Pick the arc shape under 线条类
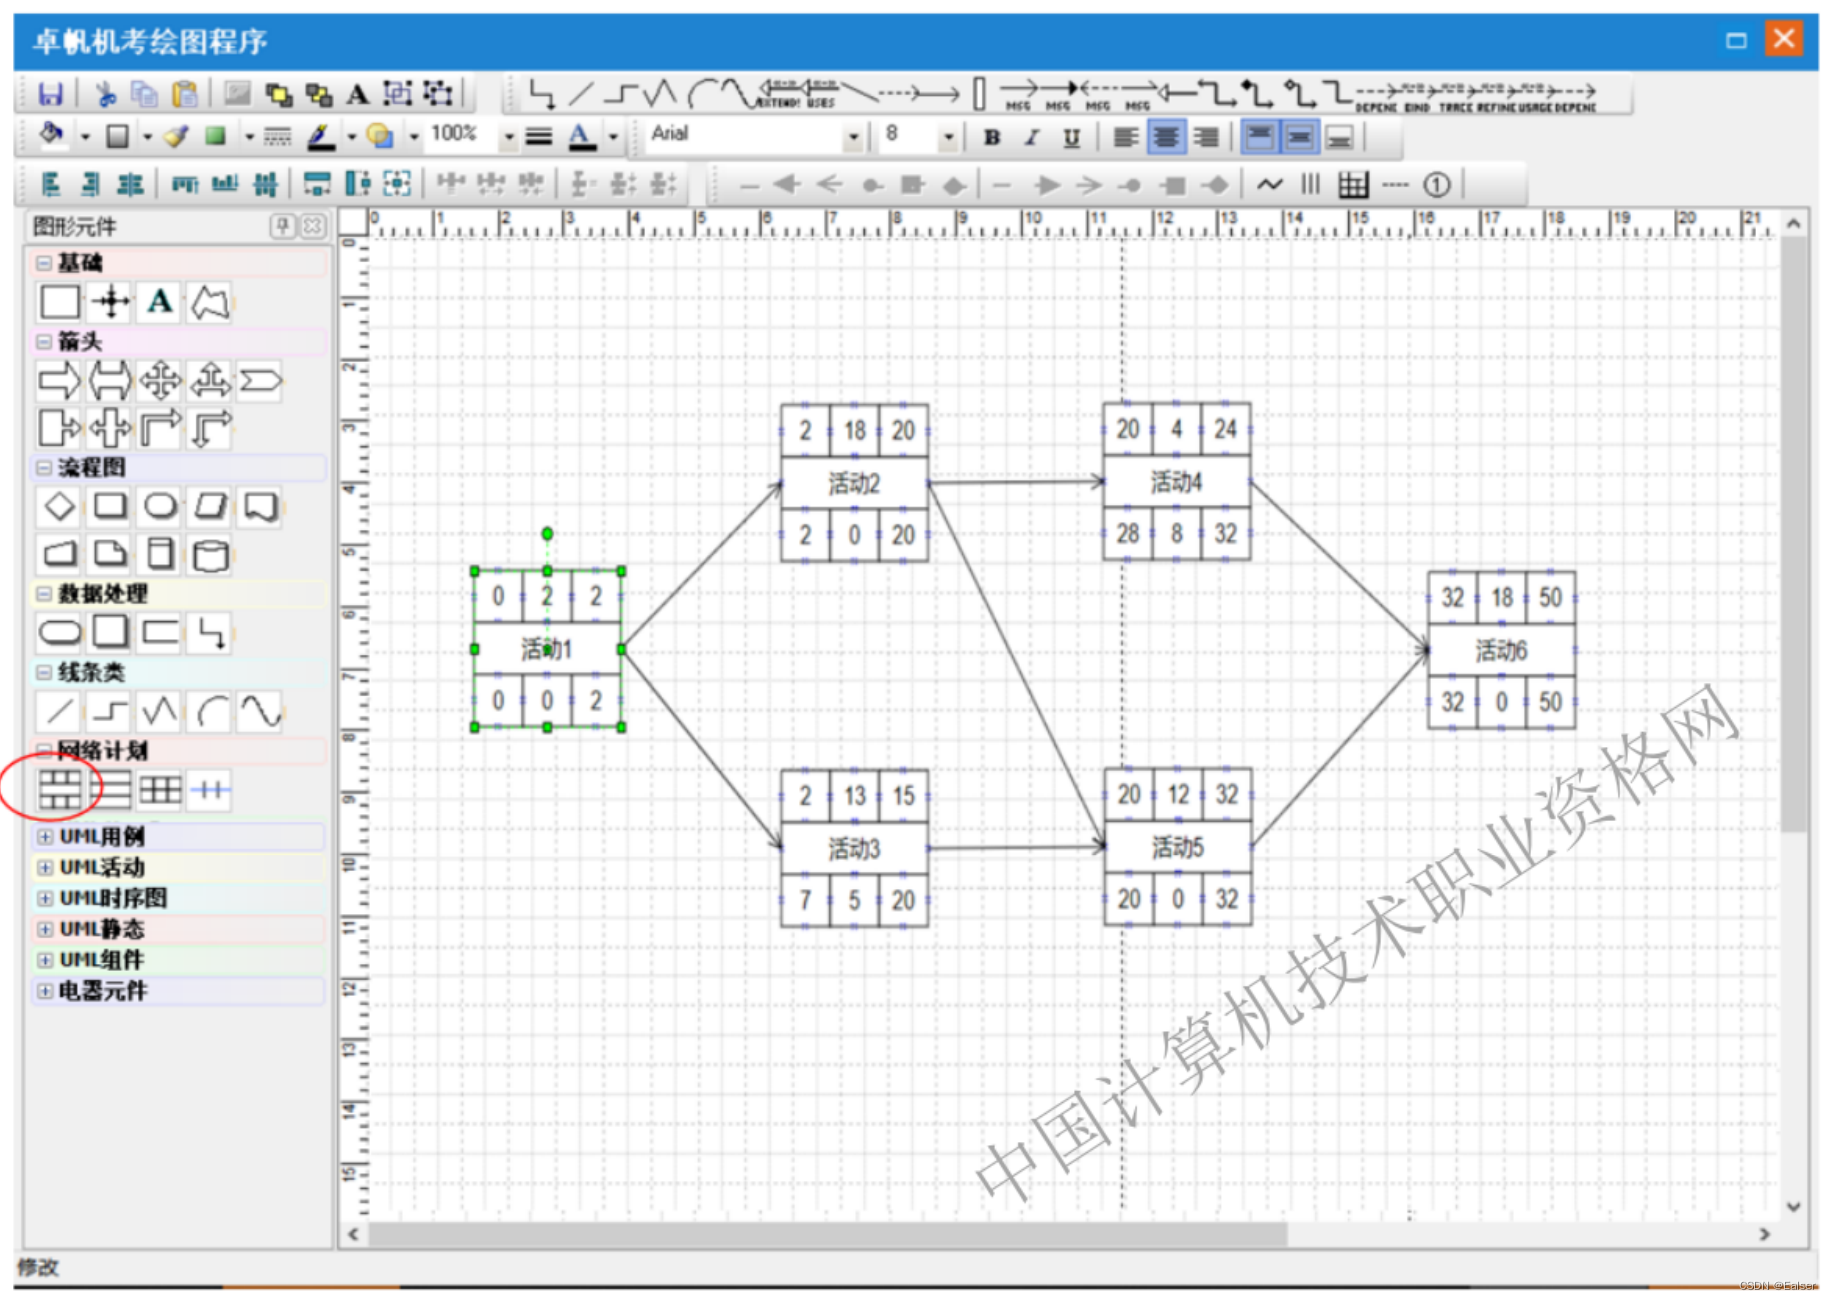Image resolution: width=1831 pixels, height=1300 pixels. 210,712
